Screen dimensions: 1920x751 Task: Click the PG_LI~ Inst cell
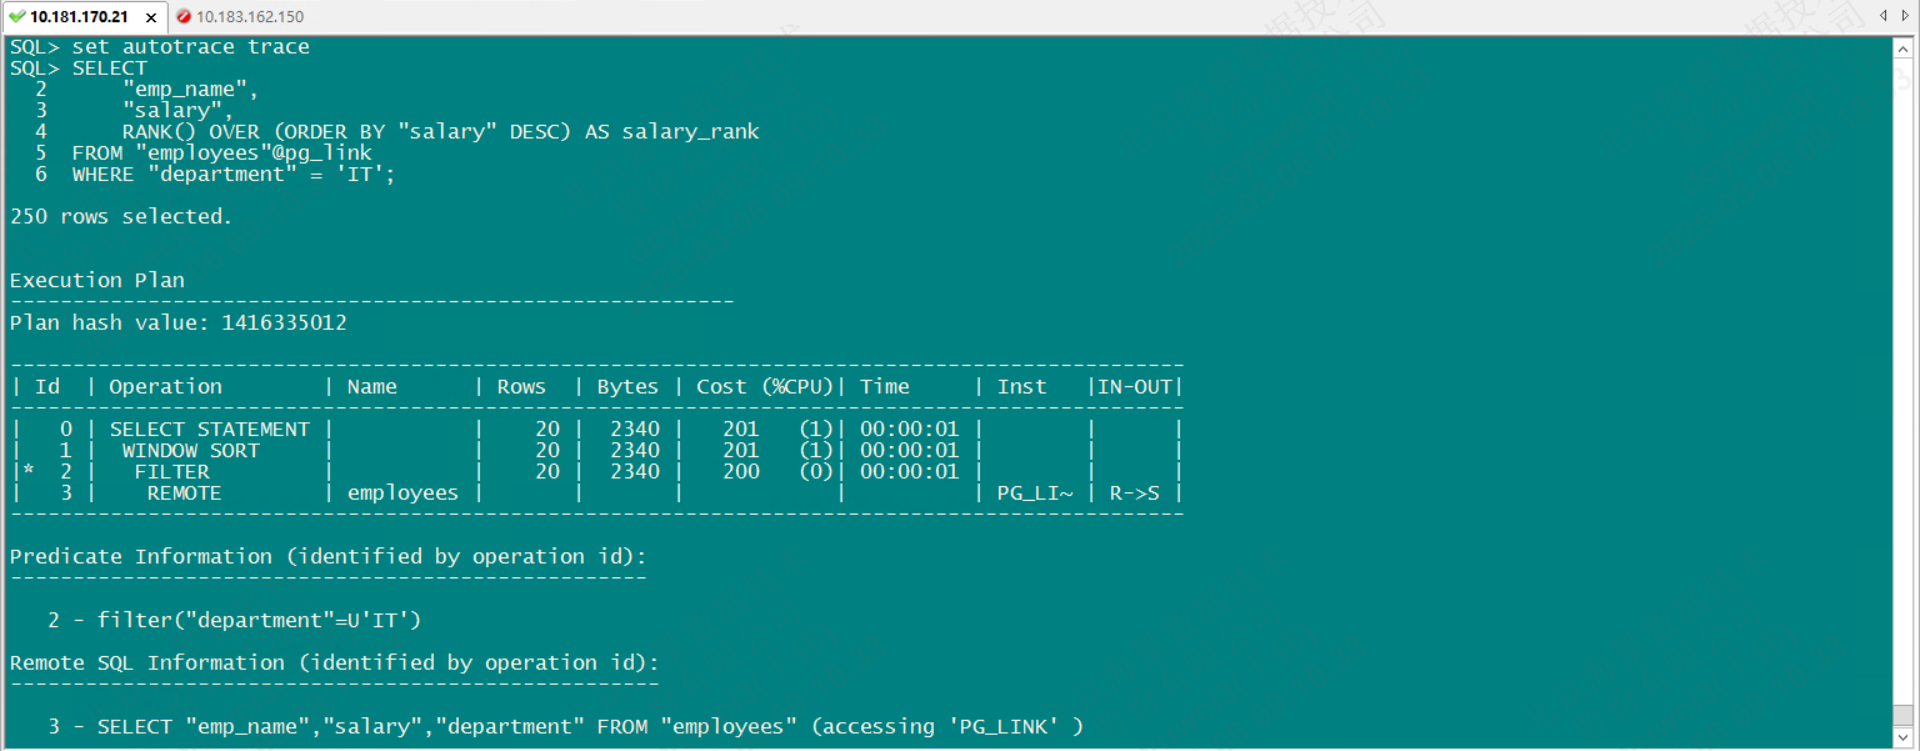[1034, 493]
